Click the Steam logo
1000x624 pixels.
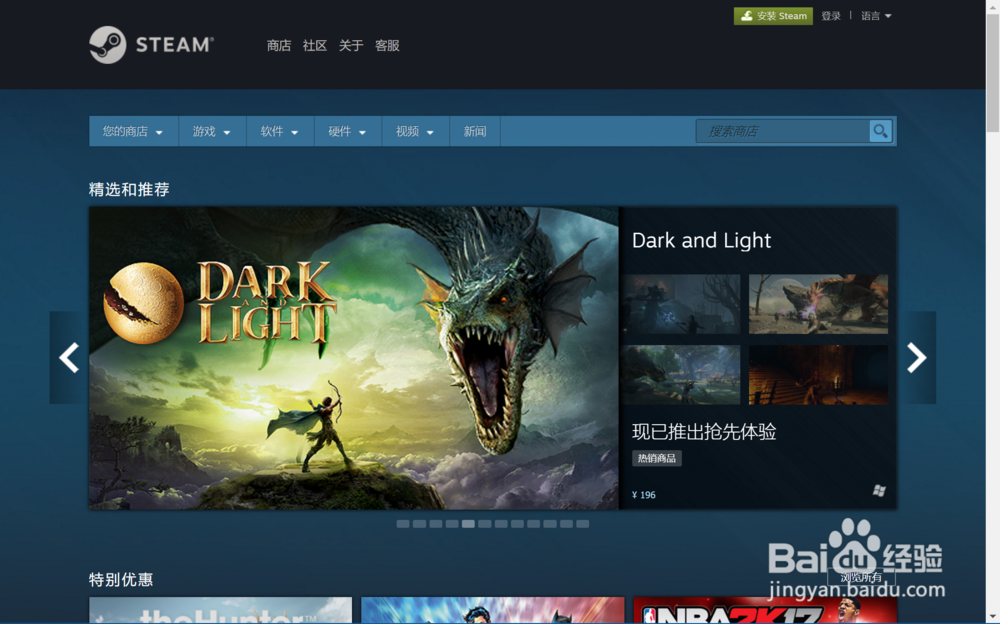(x=152, y=45)
